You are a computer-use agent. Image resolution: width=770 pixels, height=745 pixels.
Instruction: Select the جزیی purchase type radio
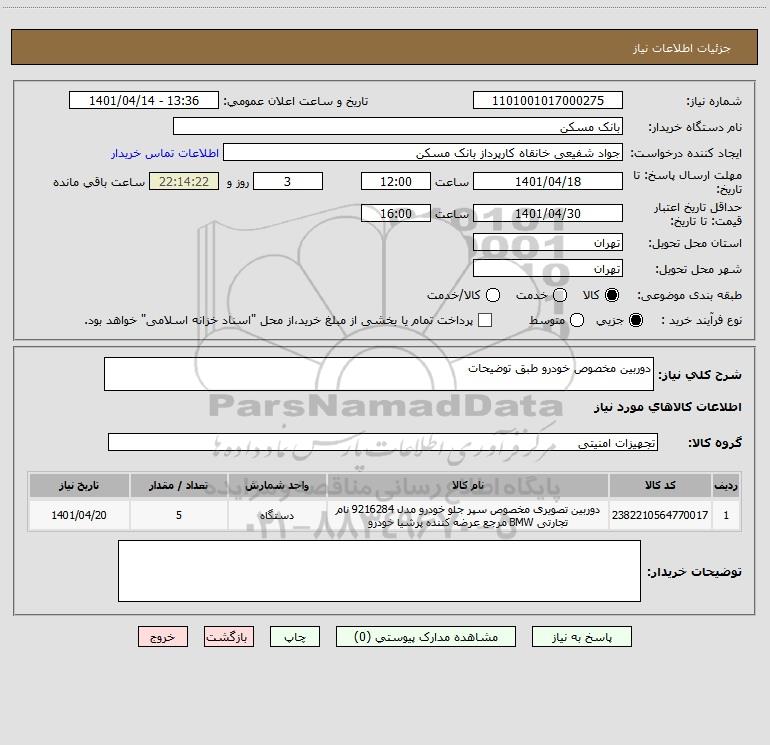pos(636,320)
